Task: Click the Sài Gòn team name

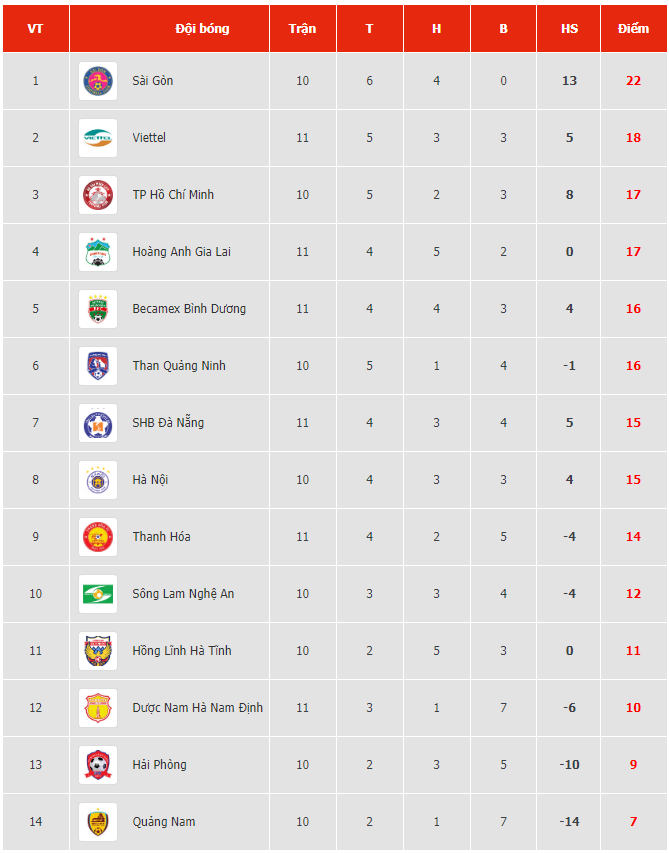Action: click(153, 81)
